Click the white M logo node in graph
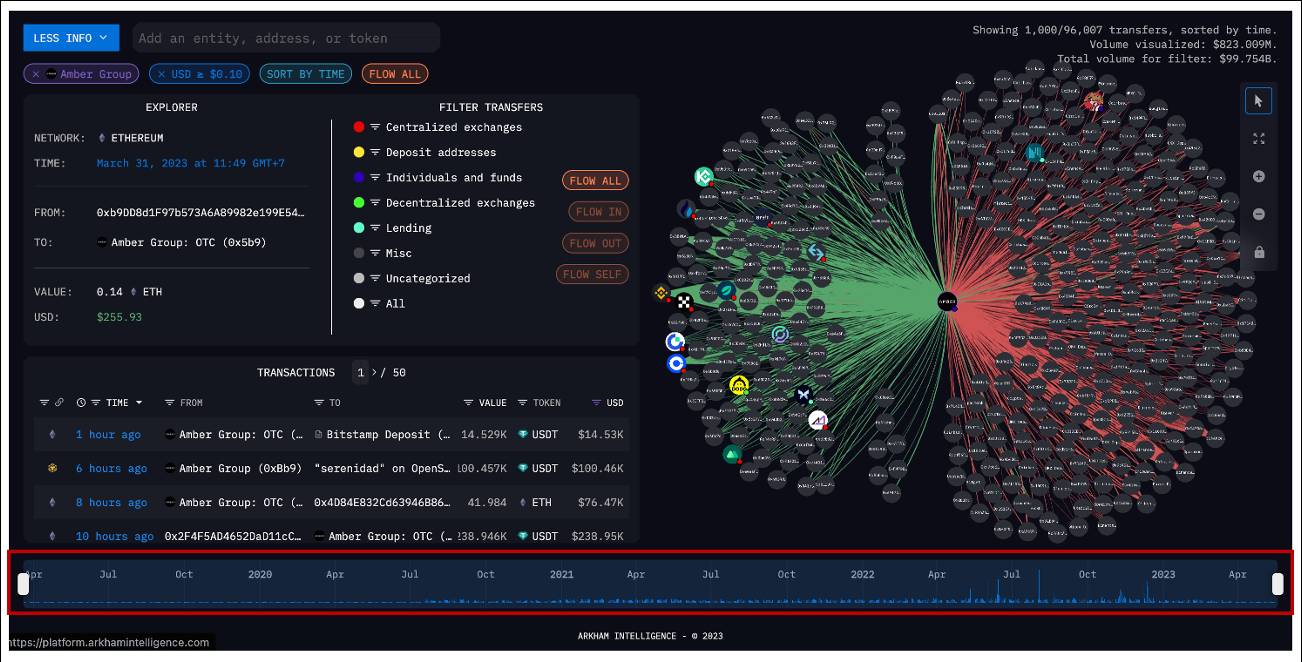 coord(818,421)
